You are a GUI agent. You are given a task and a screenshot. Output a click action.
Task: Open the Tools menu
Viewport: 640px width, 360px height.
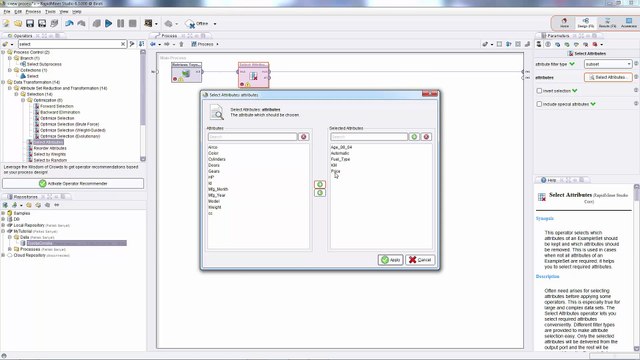pos(50,12)
